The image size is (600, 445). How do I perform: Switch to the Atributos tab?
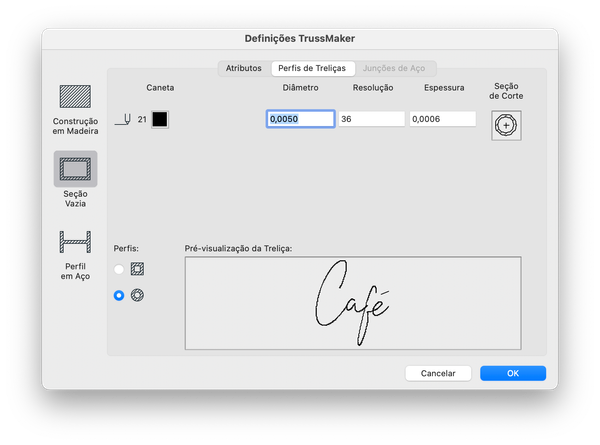pos(244,68)
